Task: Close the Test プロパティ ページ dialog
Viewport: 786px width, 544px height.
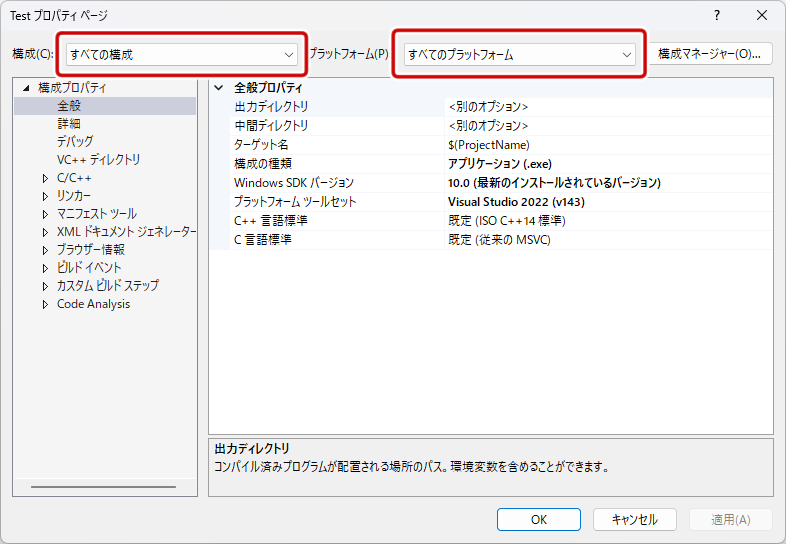Action: coord(762,16)
